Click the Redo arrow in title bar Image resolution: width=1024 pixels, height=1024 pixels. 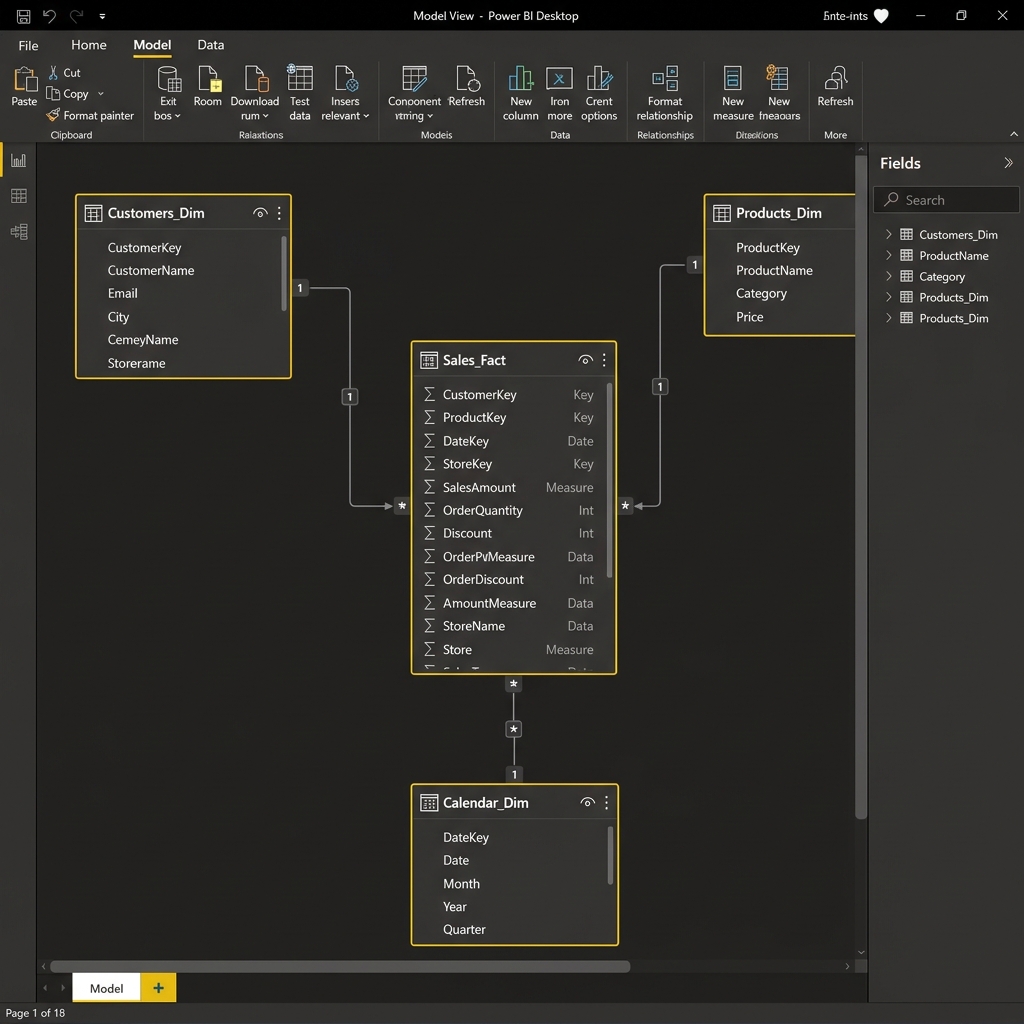76,16
